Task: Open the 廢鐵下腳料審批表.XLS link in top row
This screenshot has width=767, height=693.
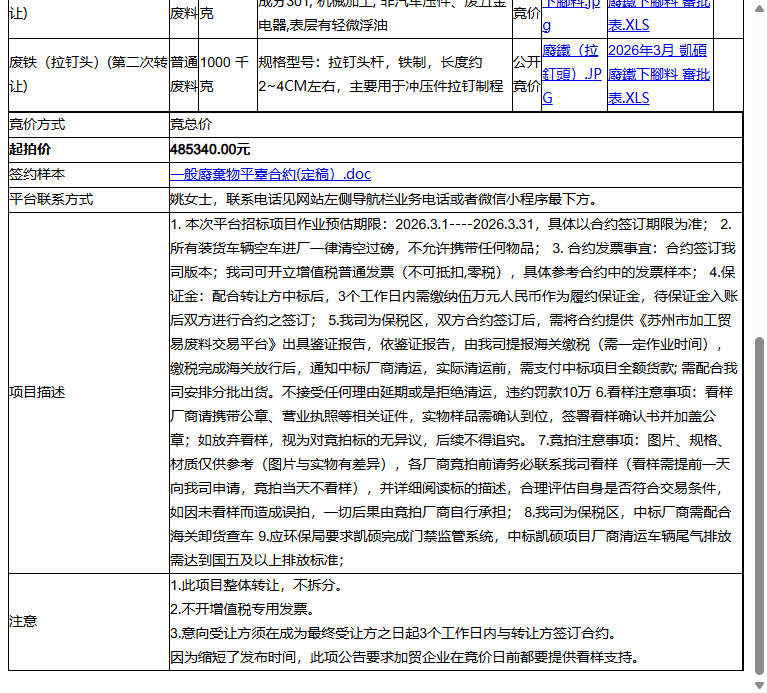Action: point(659,14)
